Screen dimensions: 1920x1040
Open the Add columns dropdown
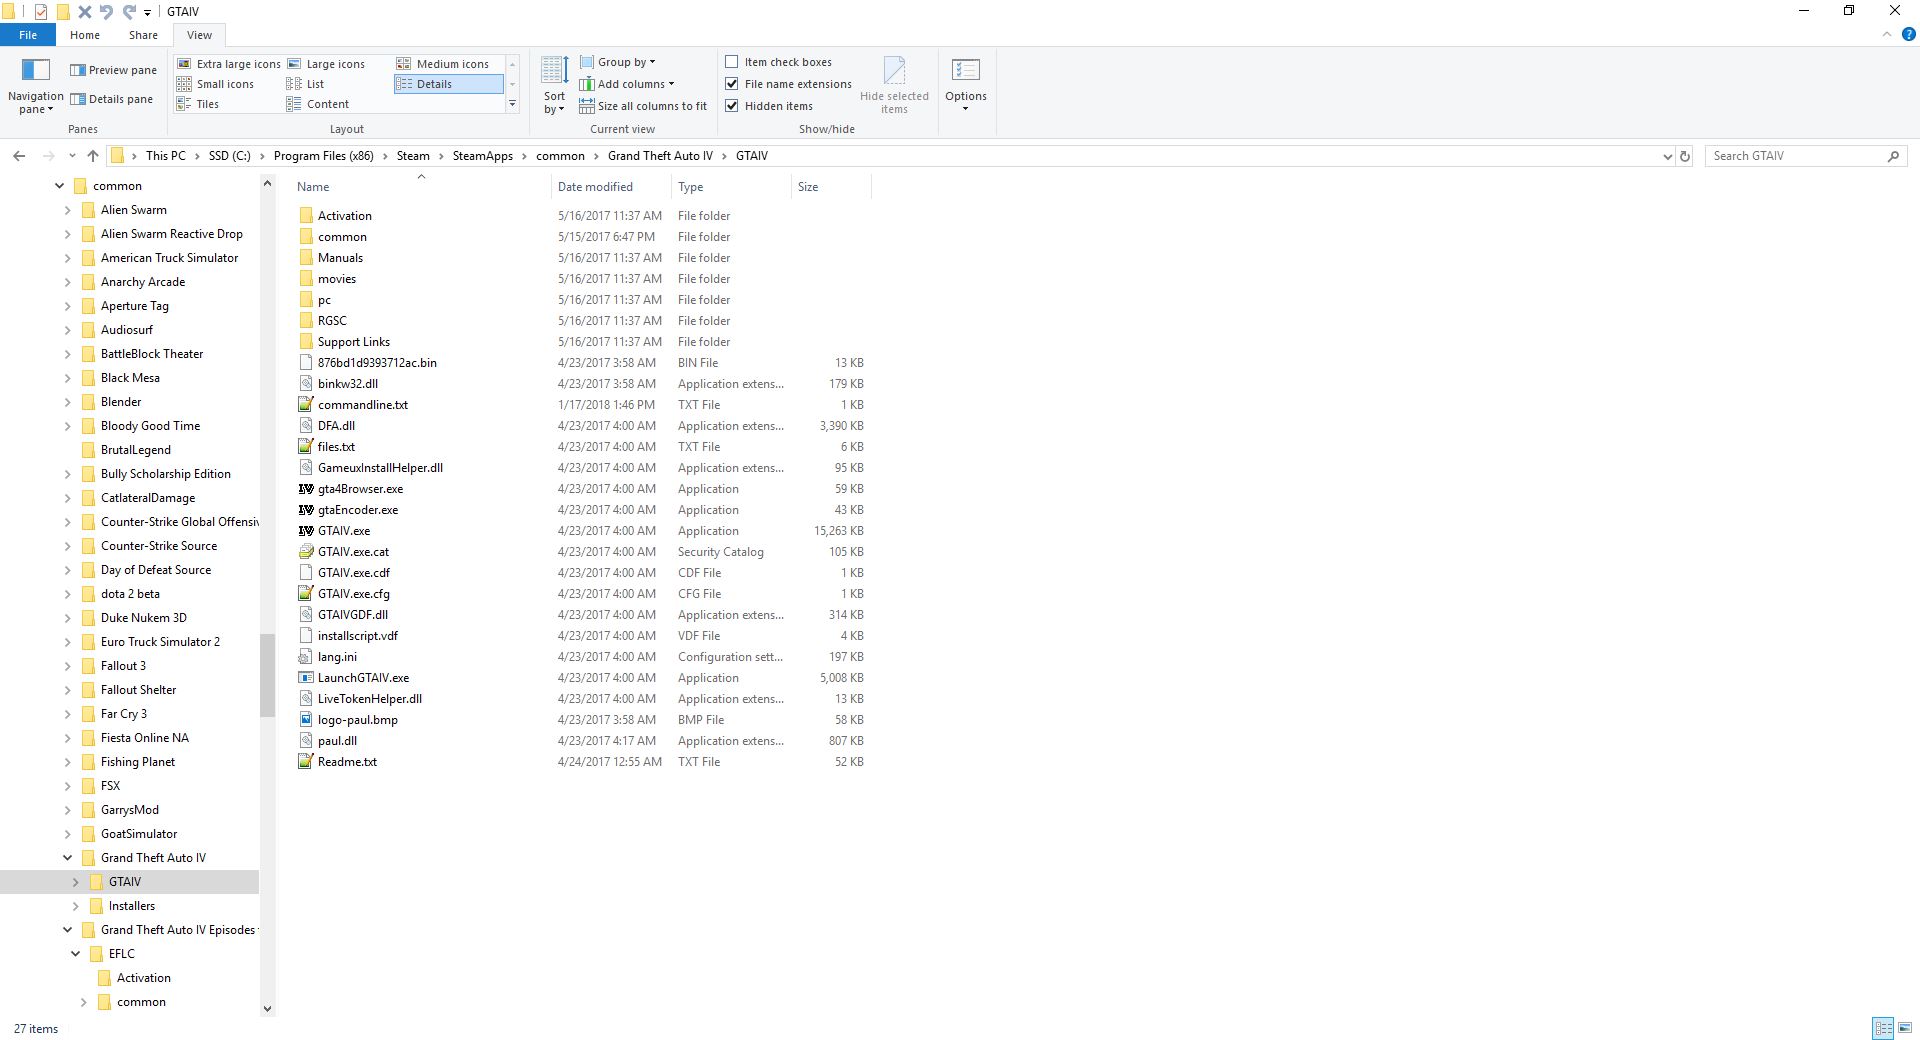tap(626, 84)
